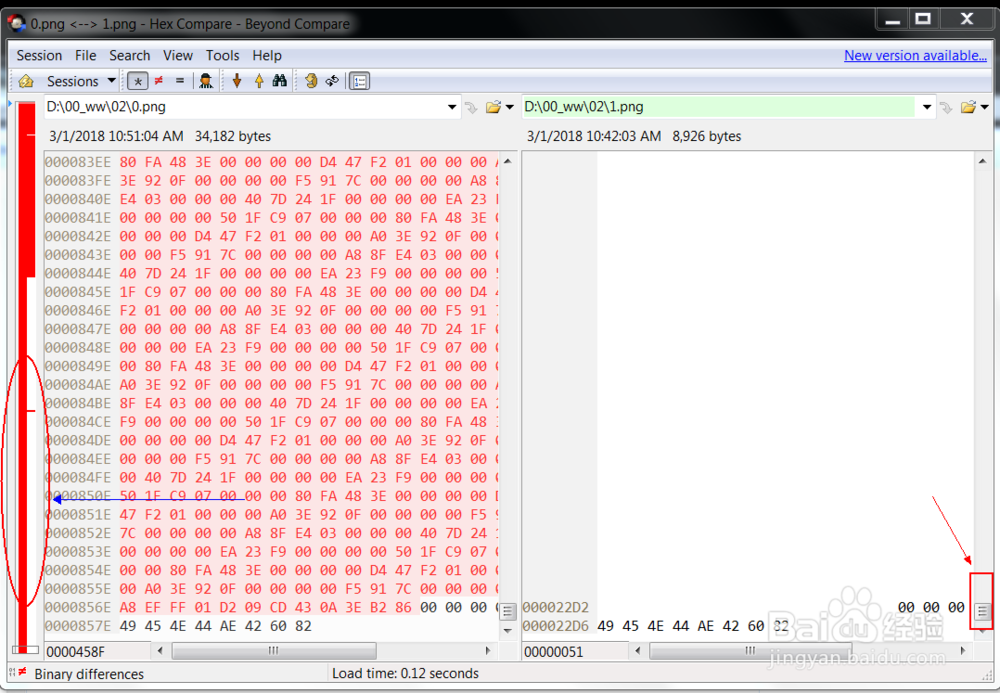Maximize the Beyond Compare window
Screen dimensions: 1000x693
[x=922, y=18]
